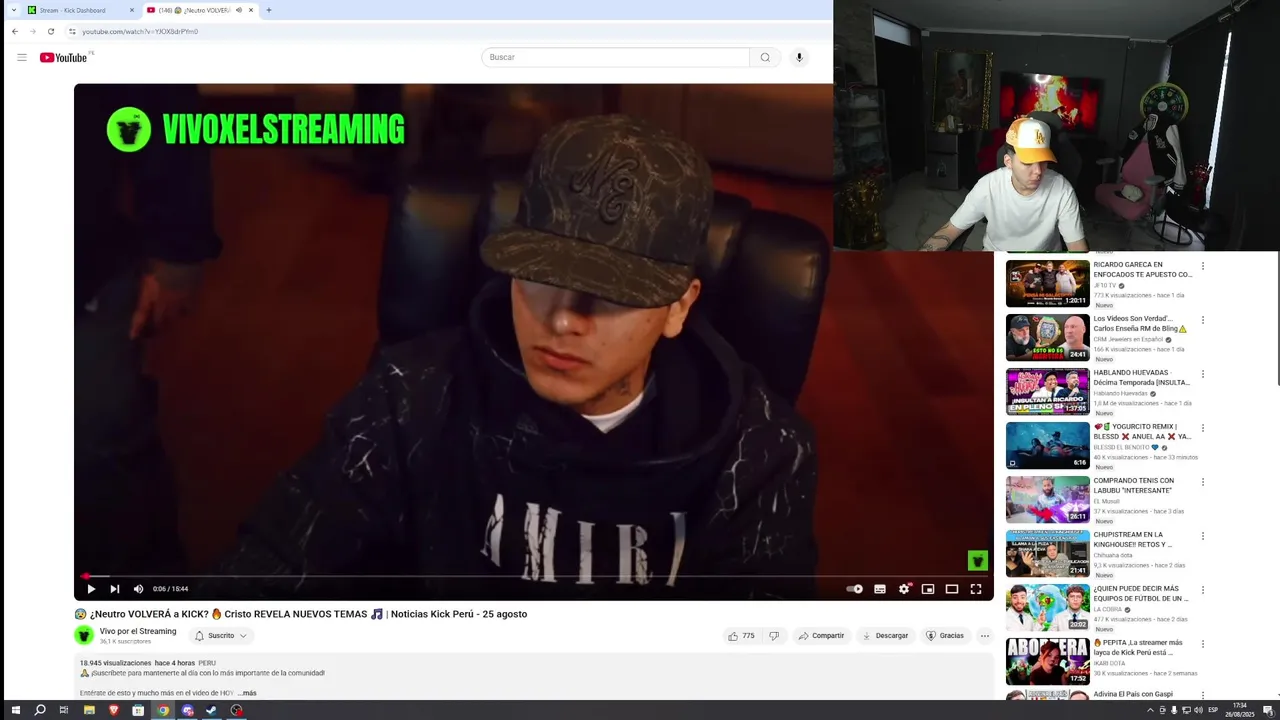Go to YouTube home logo
The height and width of the screenshot is (720, 1280).
(64, 57)
